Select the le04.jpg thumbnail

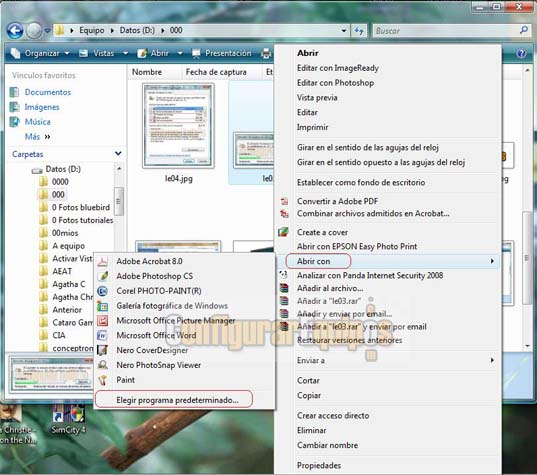tap(178, 126)
